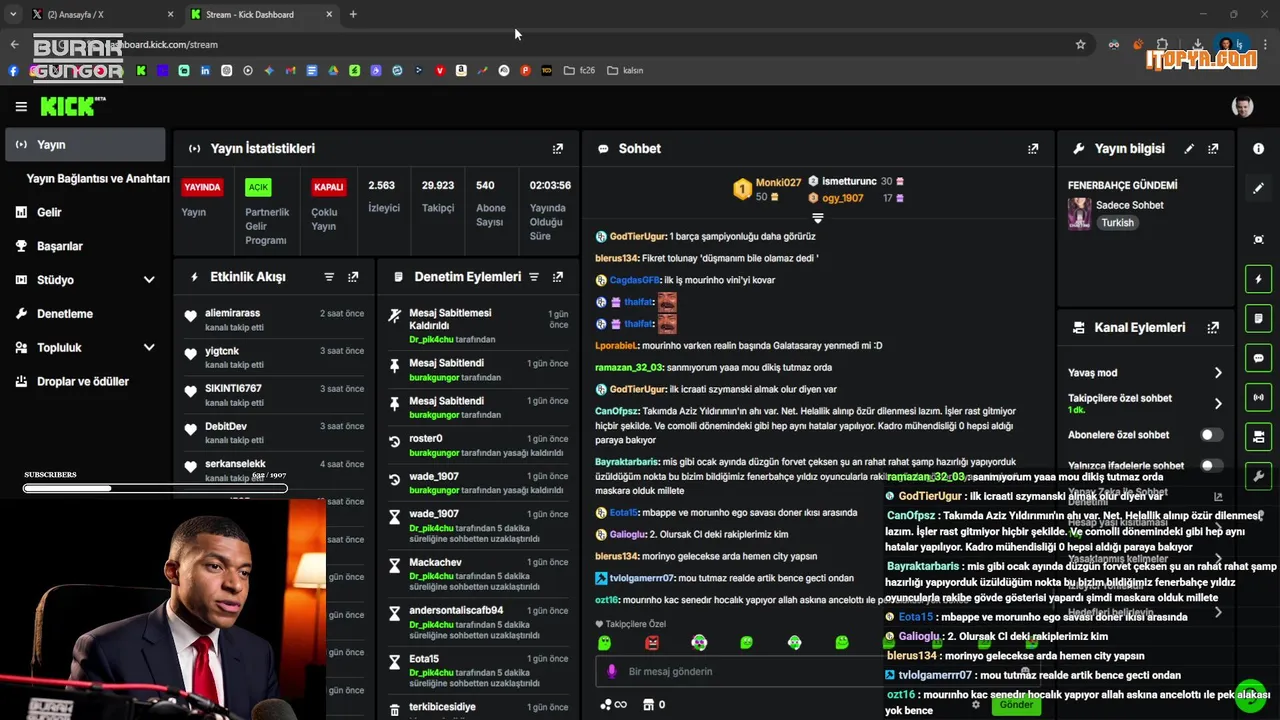Open Yavaş mod options arrow
Viewport: 1280px width, 720px height.
[1218, 373]
